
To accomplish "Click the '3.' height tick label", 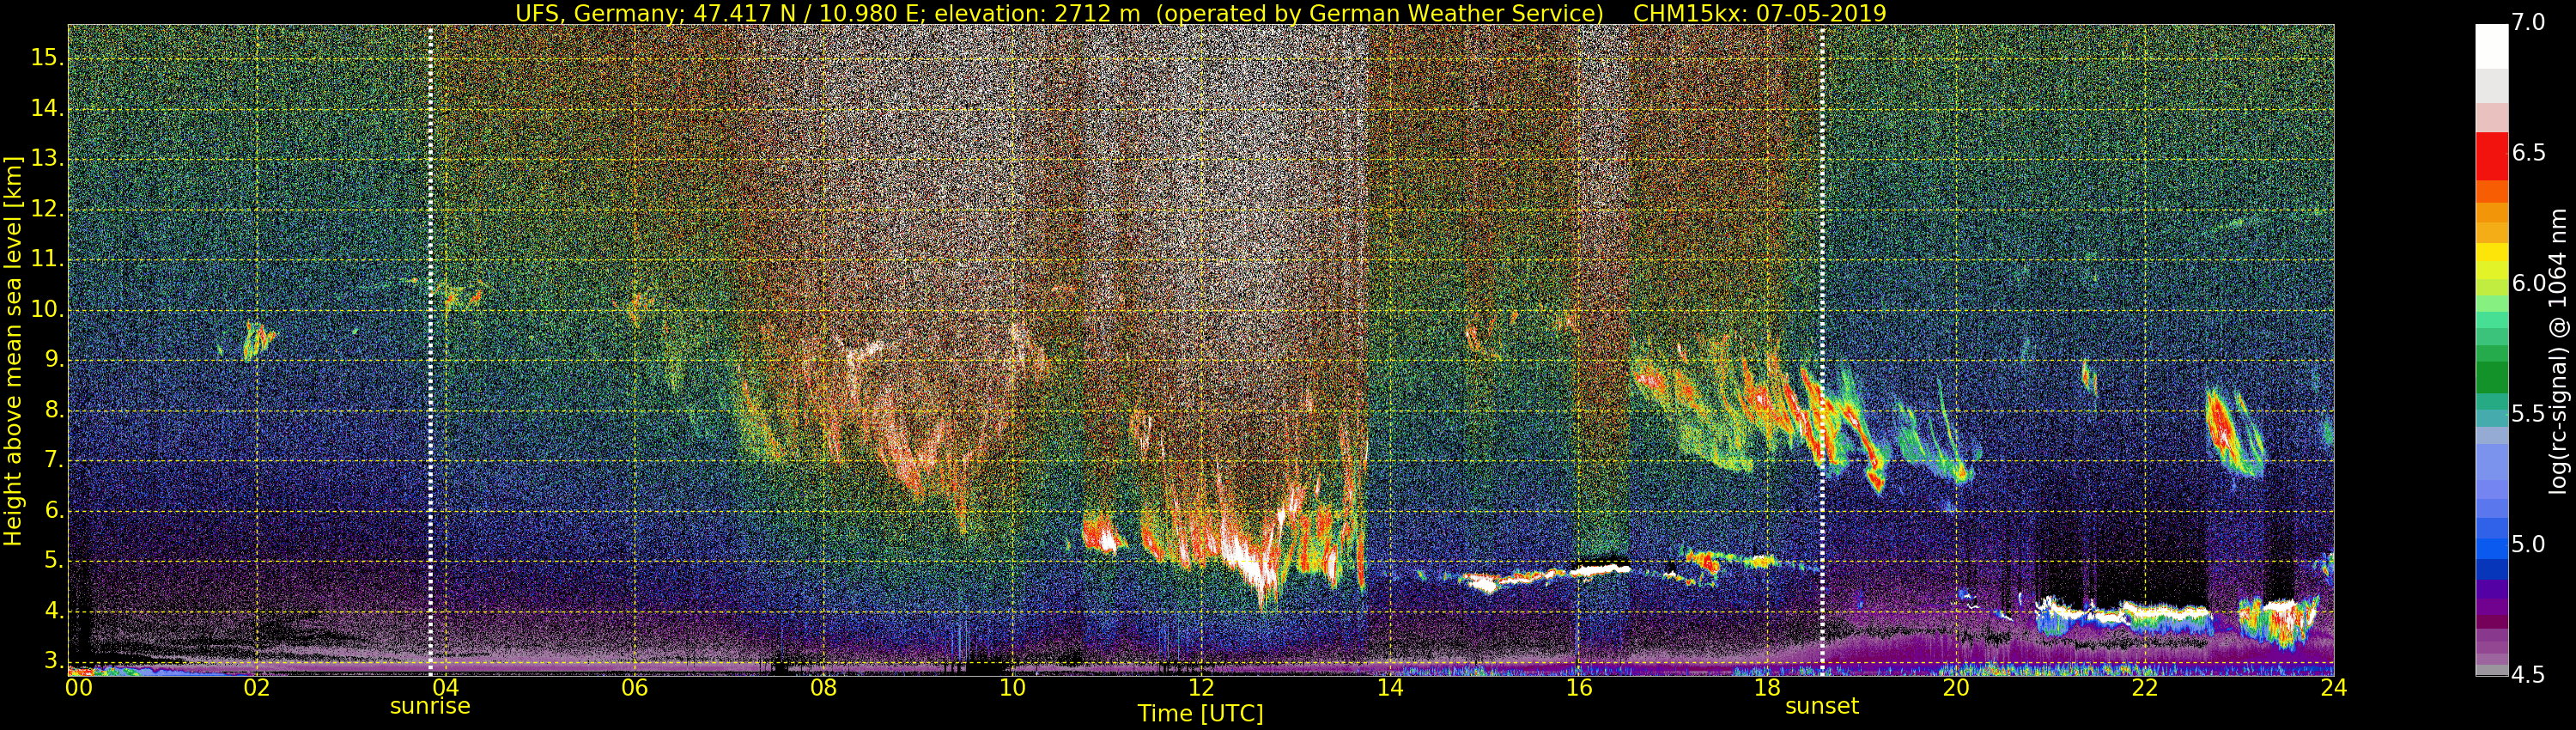I will [53, 661].
